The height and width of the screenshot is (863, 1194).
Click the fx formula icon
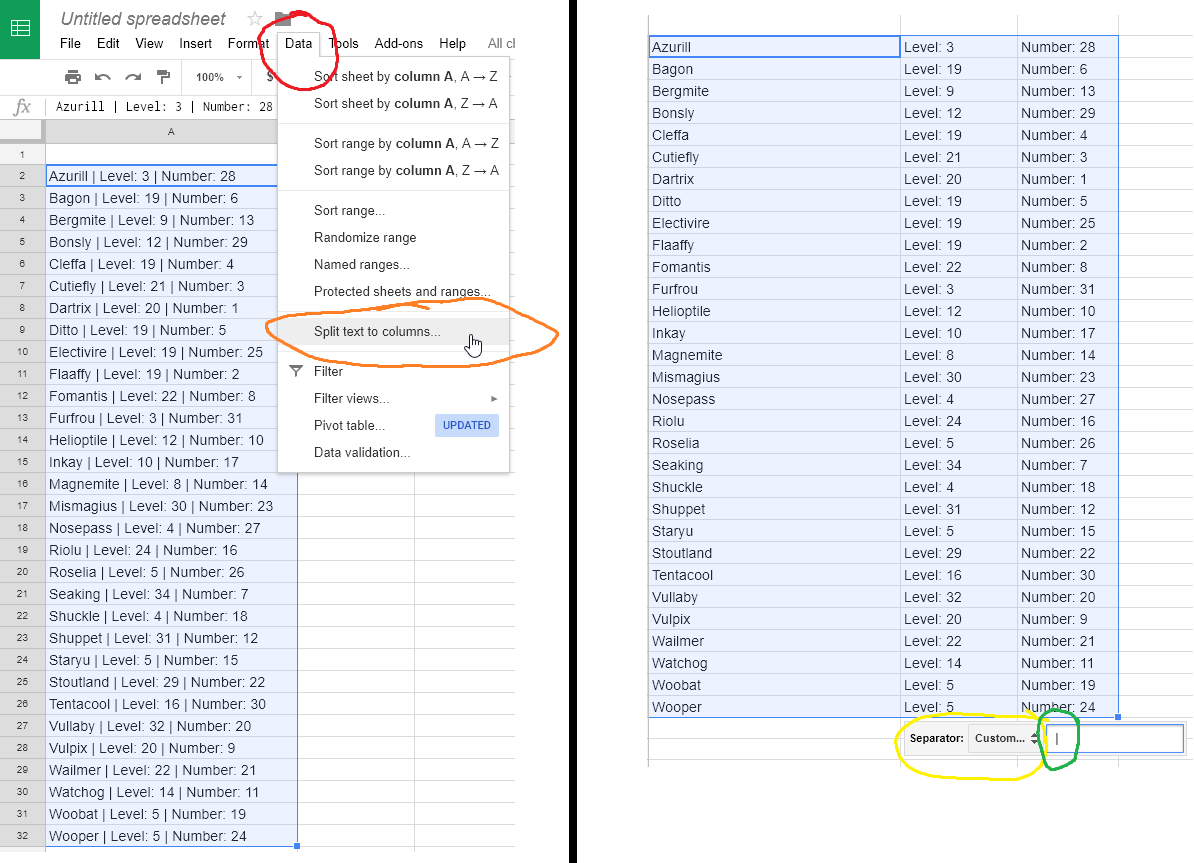23,107
